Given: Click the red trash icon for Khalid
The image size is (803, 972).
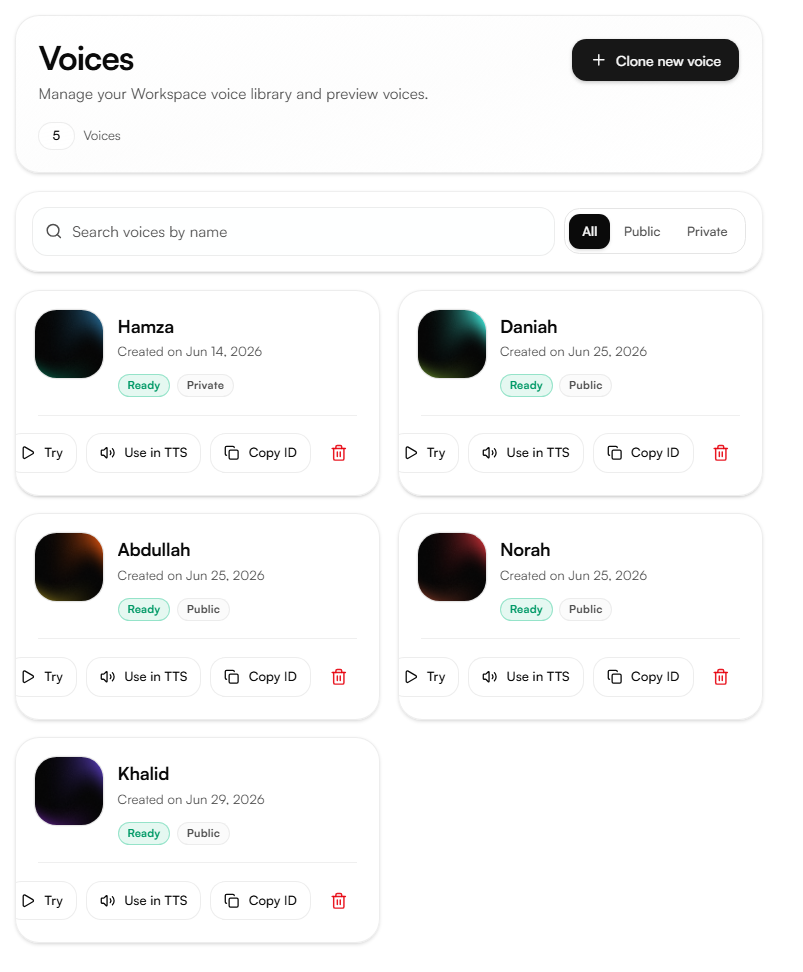Looking at the screenshot, I should [339, 901].
